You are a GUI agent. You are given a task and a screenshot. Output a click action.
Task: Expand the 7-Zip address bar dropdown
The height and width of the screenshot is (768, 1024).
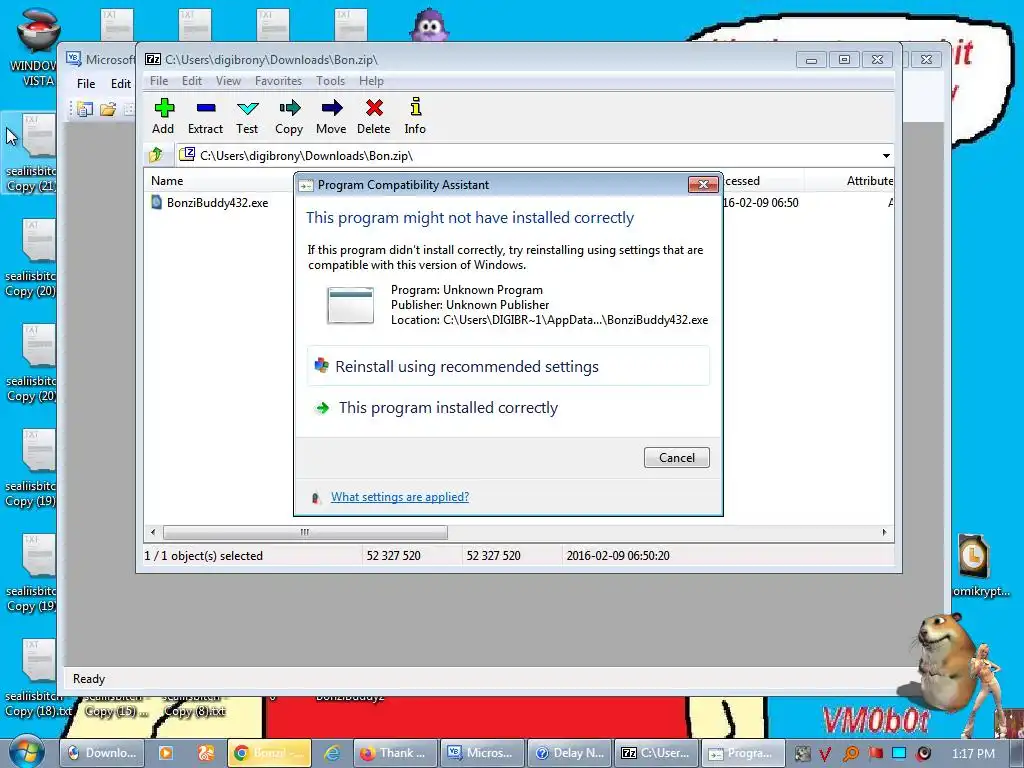(x=886, y=155)
